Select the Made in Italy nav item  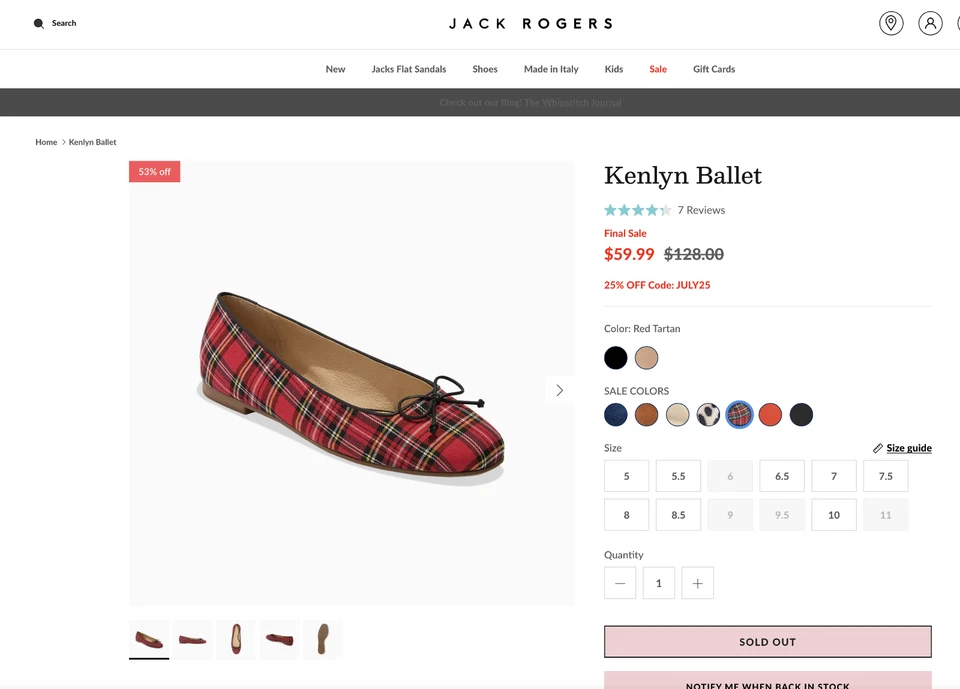coord(551,69)
